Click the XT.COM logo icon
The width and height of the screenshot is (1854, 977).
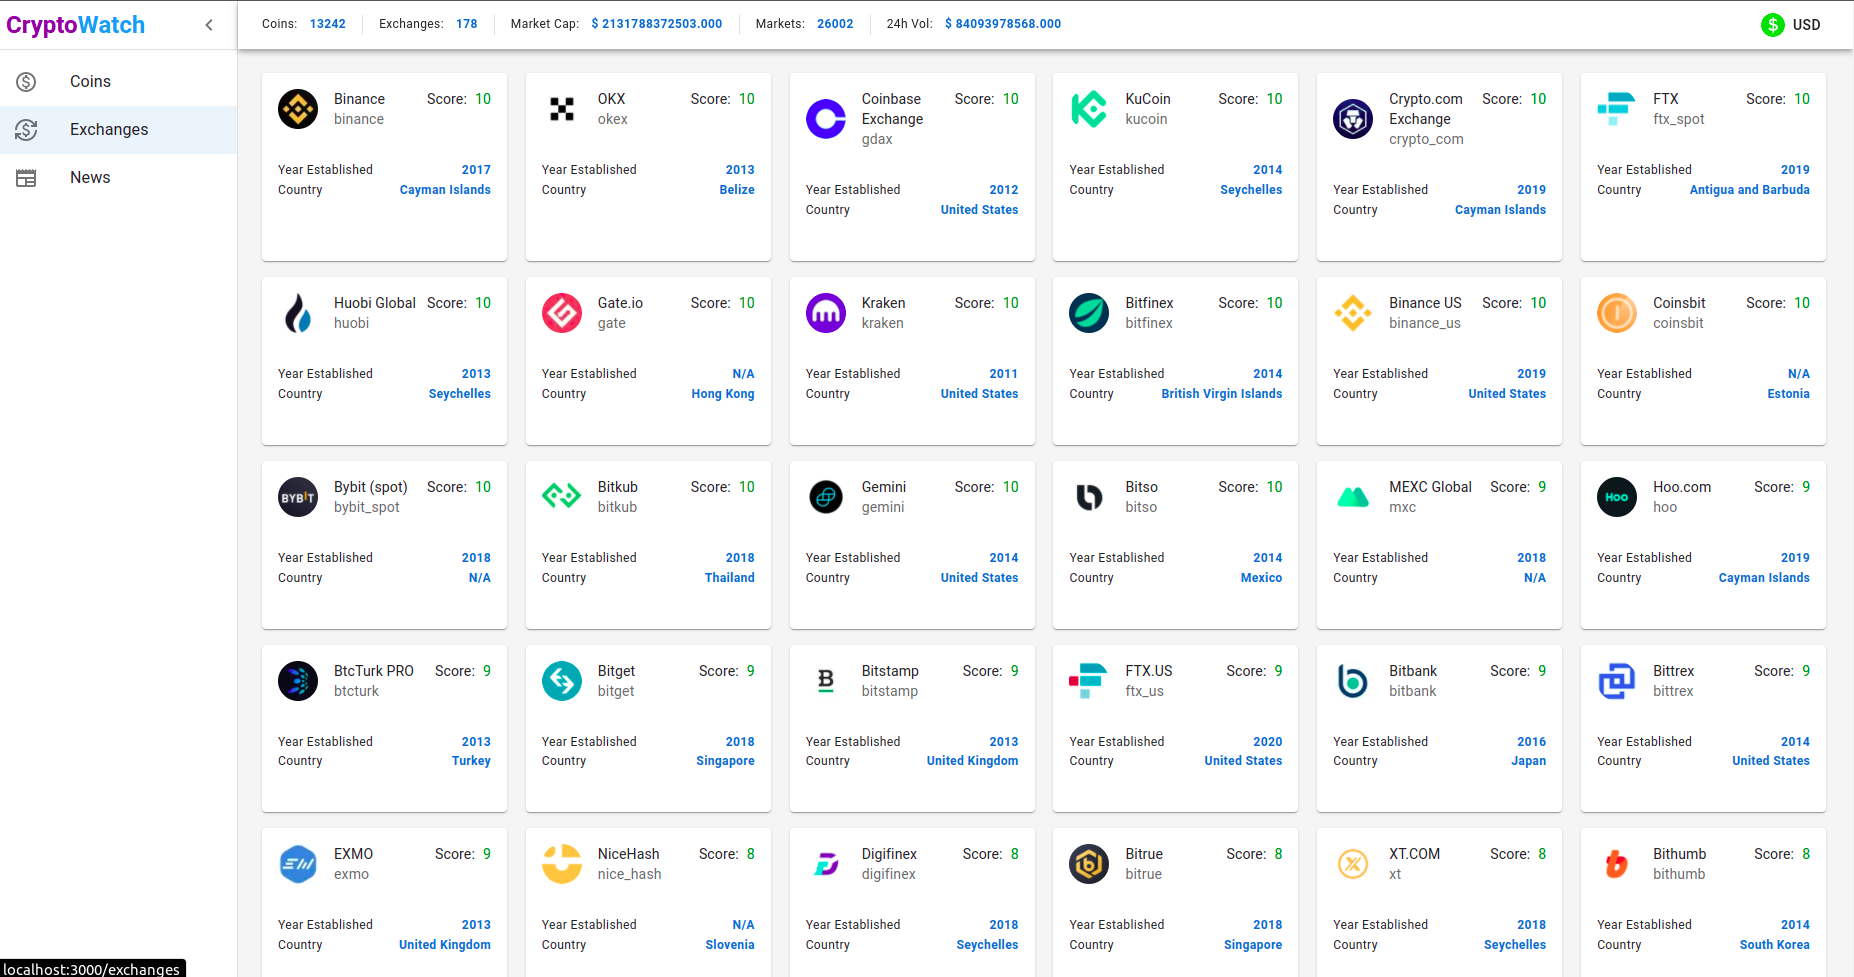coord(1353,864)
